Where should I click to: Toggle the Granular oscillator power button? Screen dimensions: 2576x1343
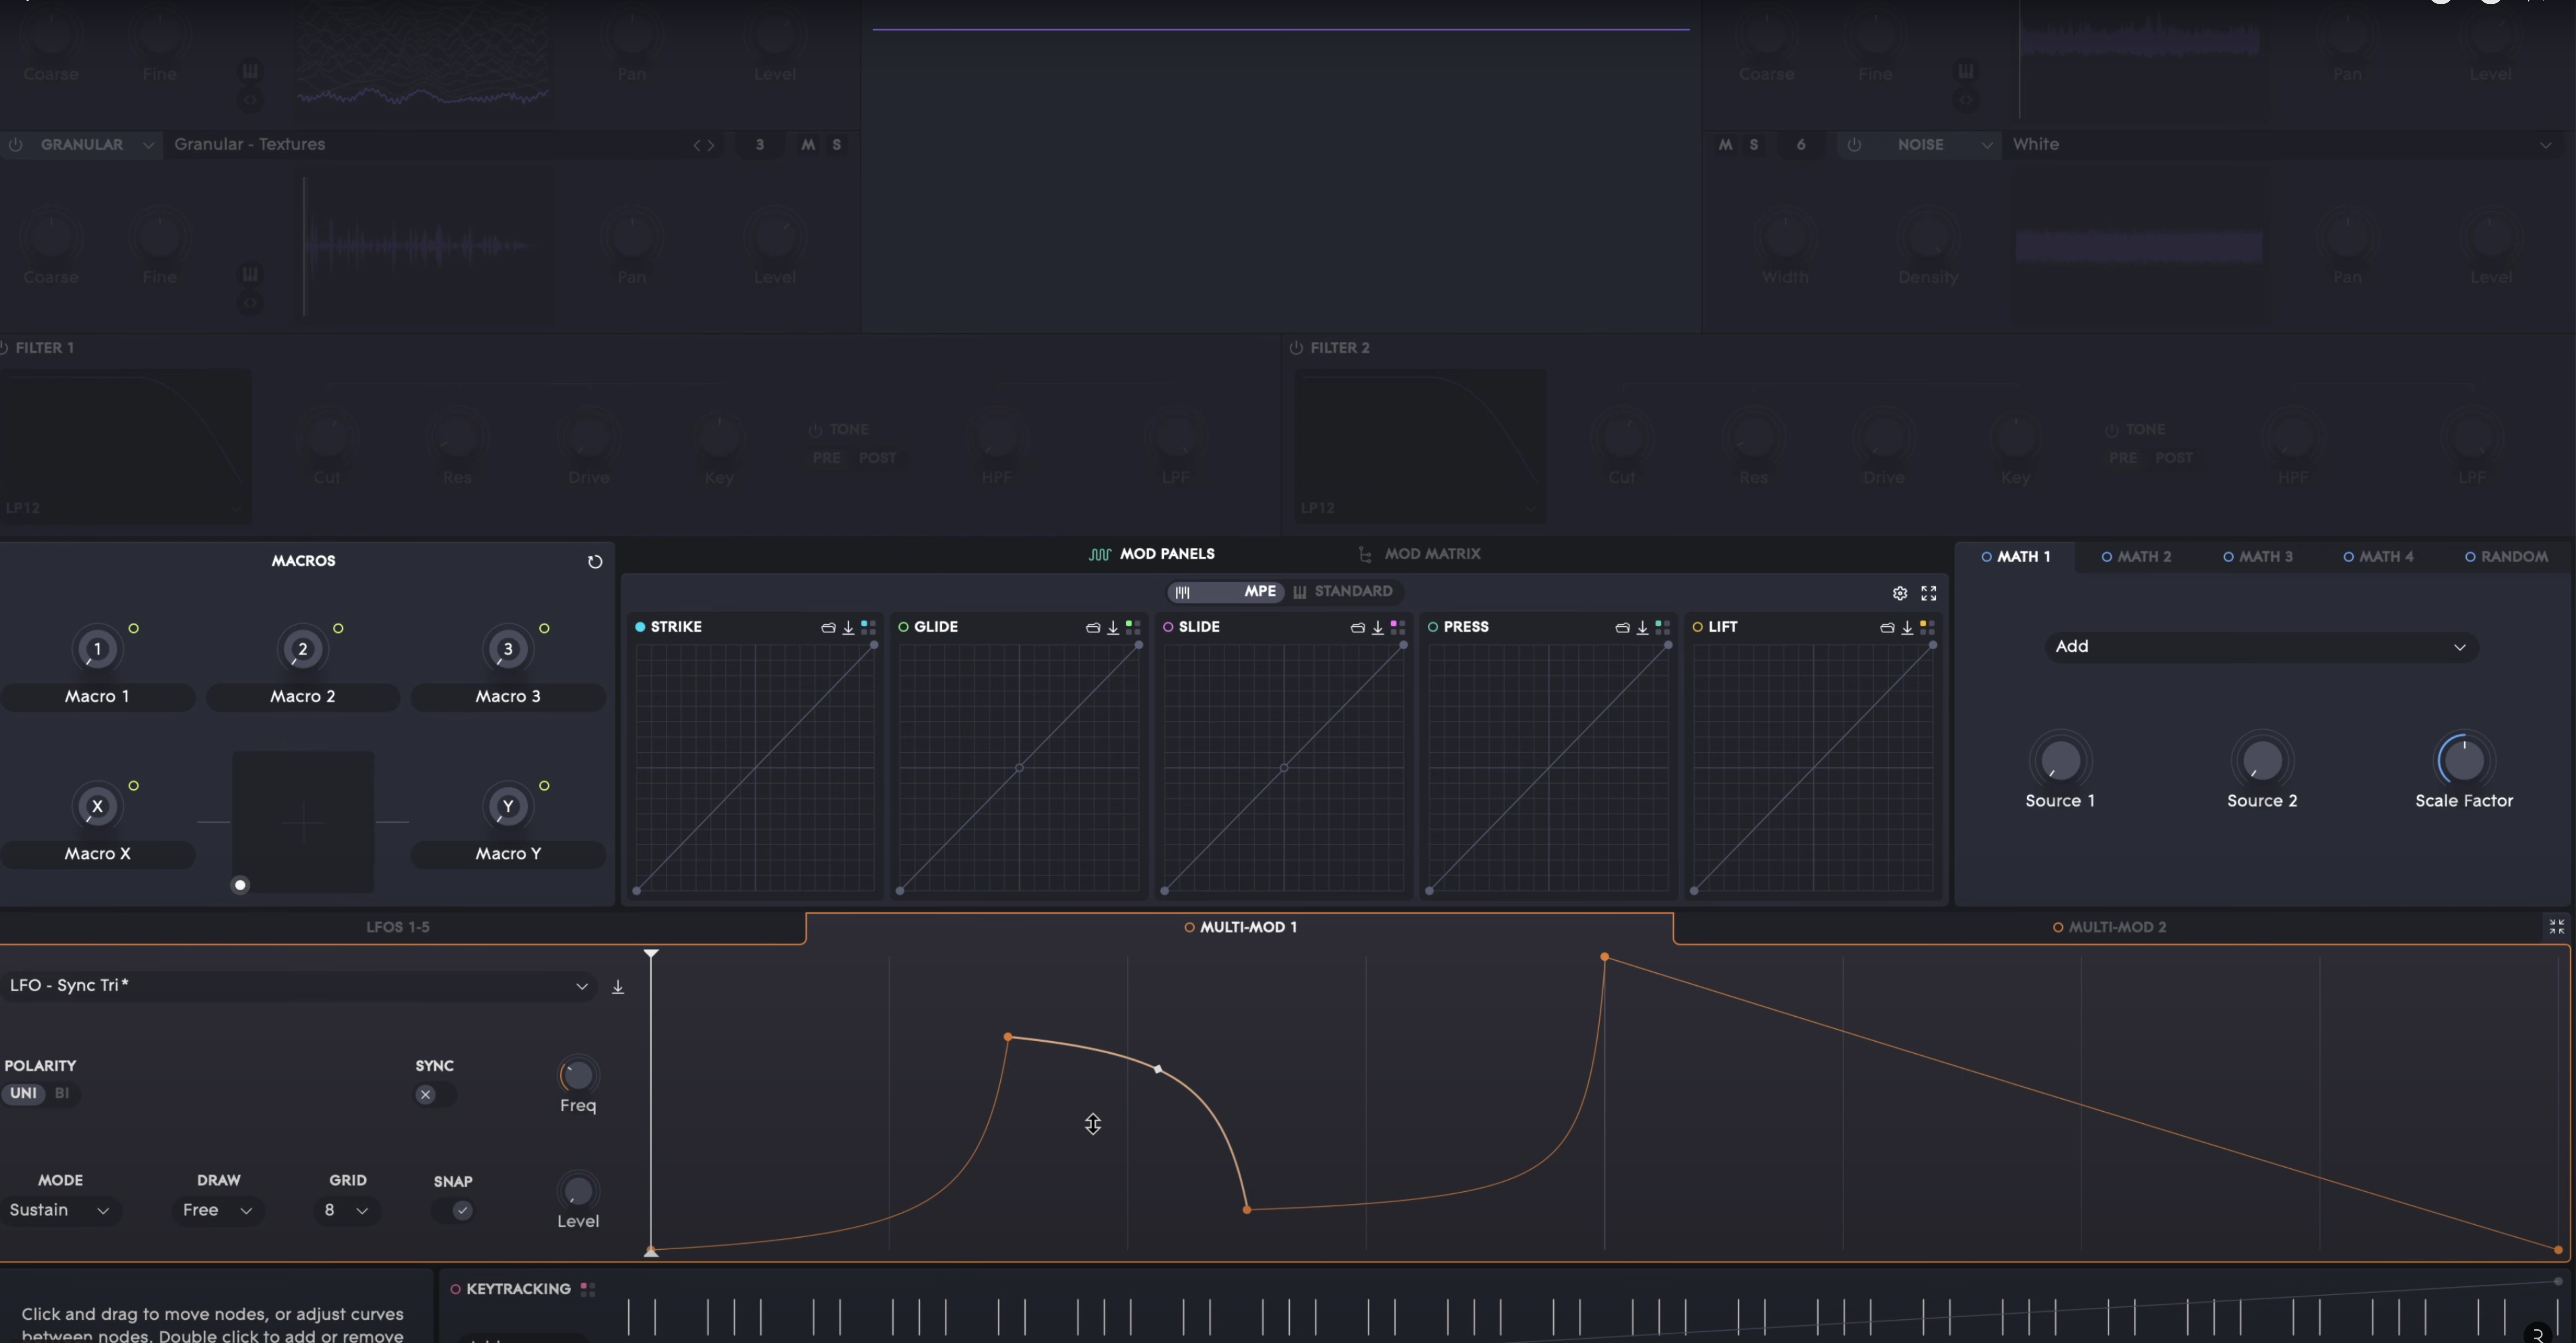point(16,145)
